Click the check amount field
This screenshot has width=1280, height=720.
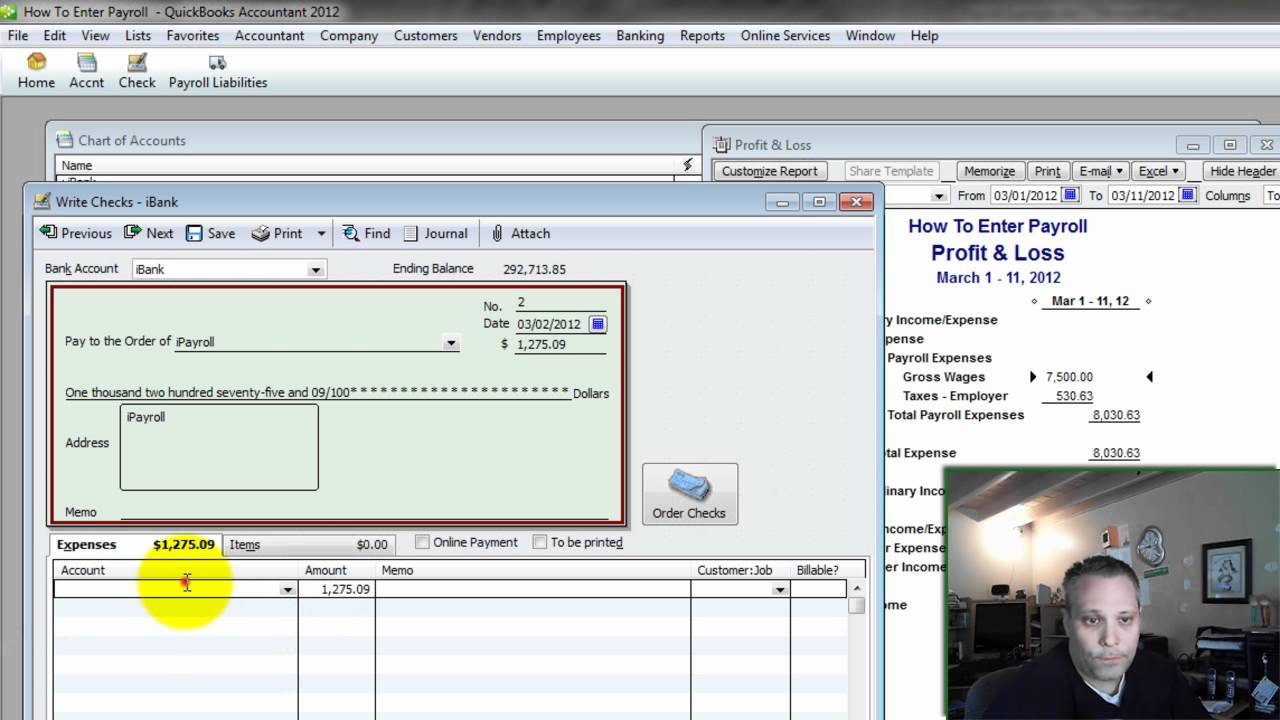pyautogui.click(x=560, y=344)
